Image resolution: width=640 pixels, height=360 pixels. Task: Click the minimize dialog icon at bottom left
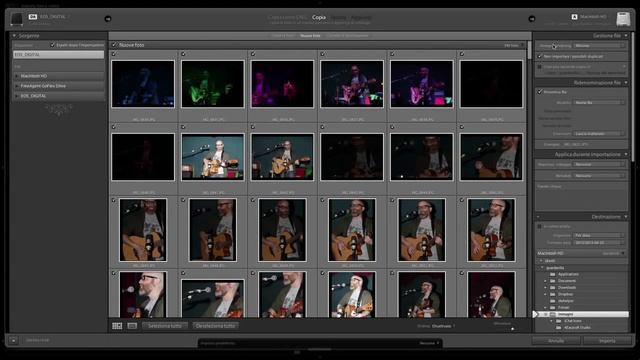[x=13, y=340]
